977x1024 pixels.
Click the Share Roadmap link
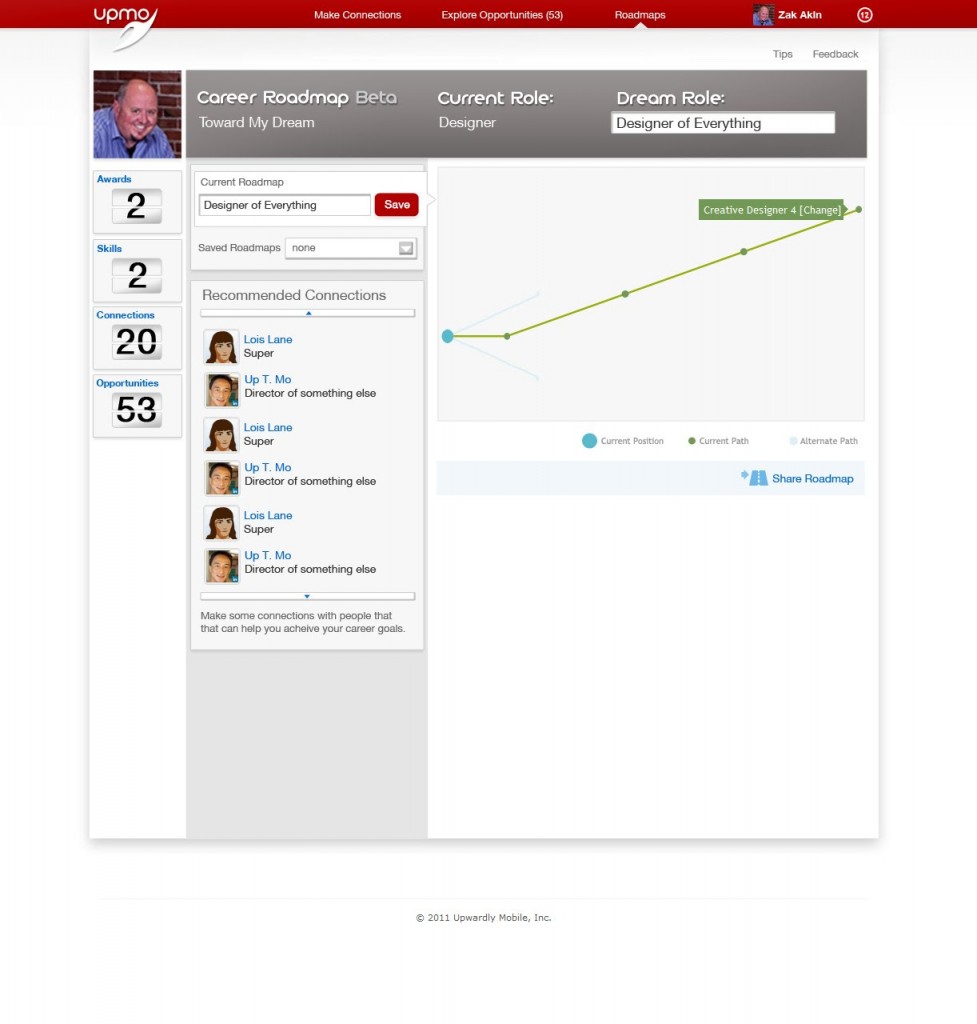[812, 479]
